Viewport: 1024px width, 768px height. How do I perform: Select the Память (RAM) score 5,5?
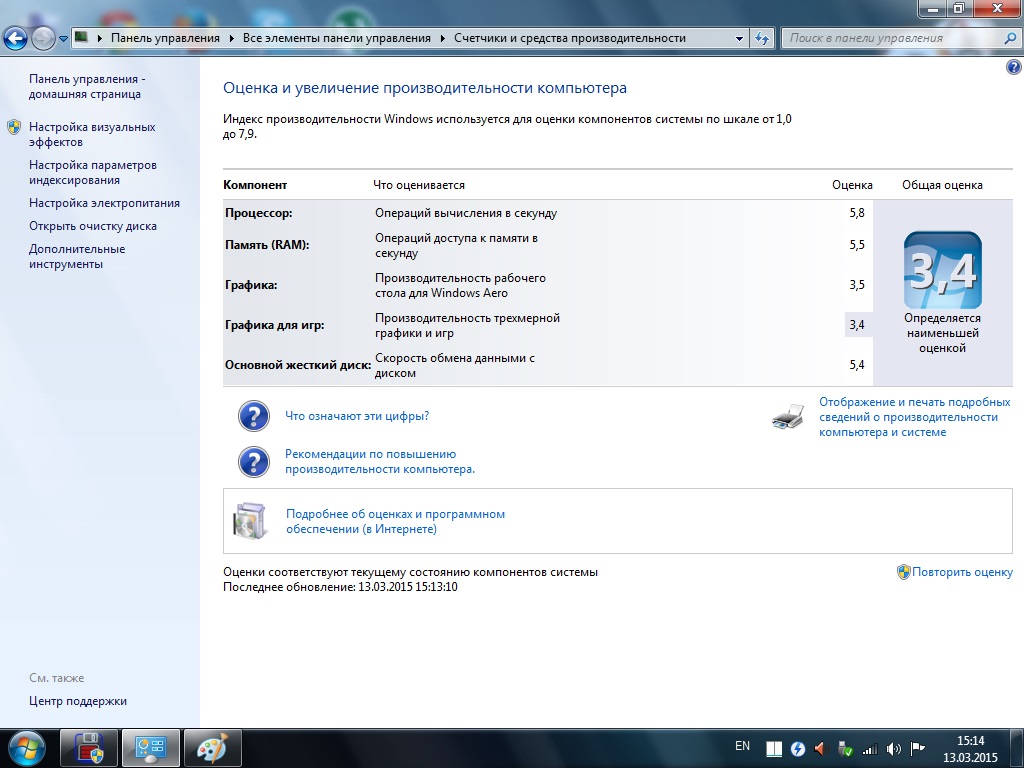click(857, 245)
